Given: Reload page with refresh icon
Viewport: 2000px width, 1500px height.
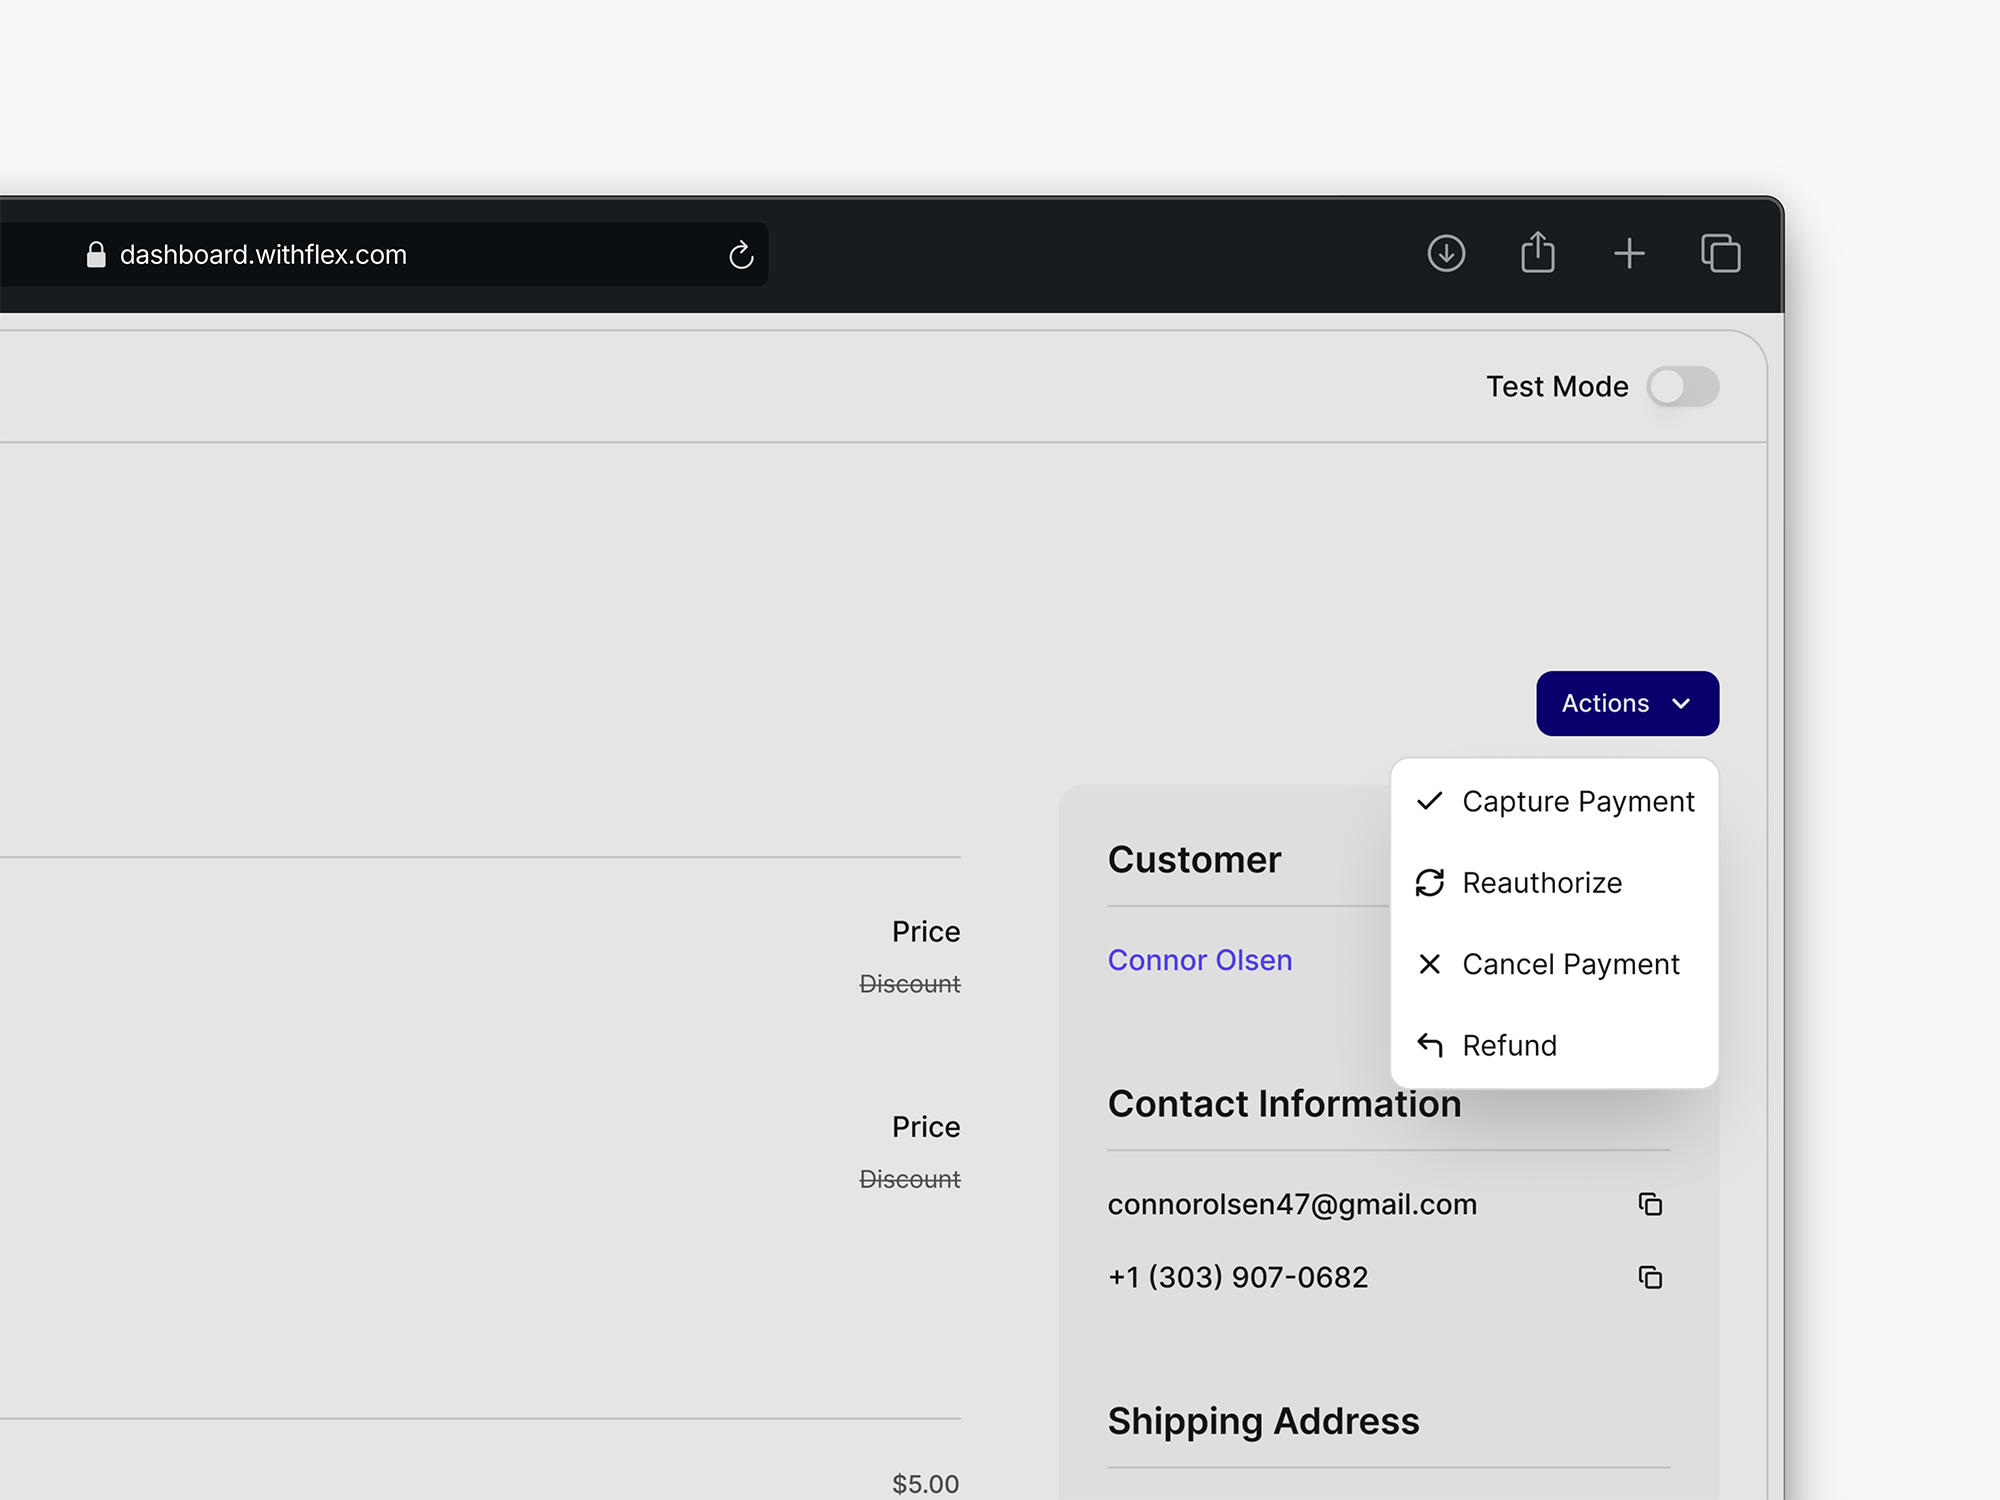Looking at the screenshot, I should point(741,255).
